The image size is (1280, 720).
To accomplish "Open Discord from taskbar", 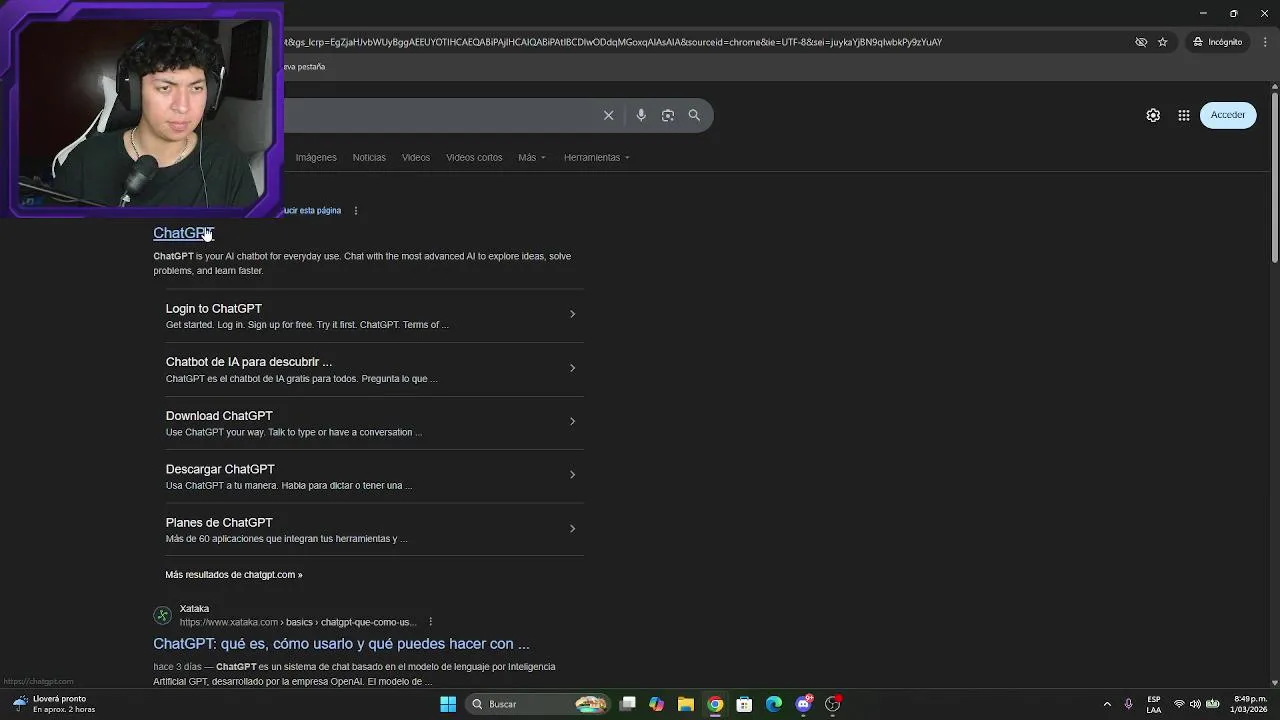I will pyautogui.click(x=804, y=704).
